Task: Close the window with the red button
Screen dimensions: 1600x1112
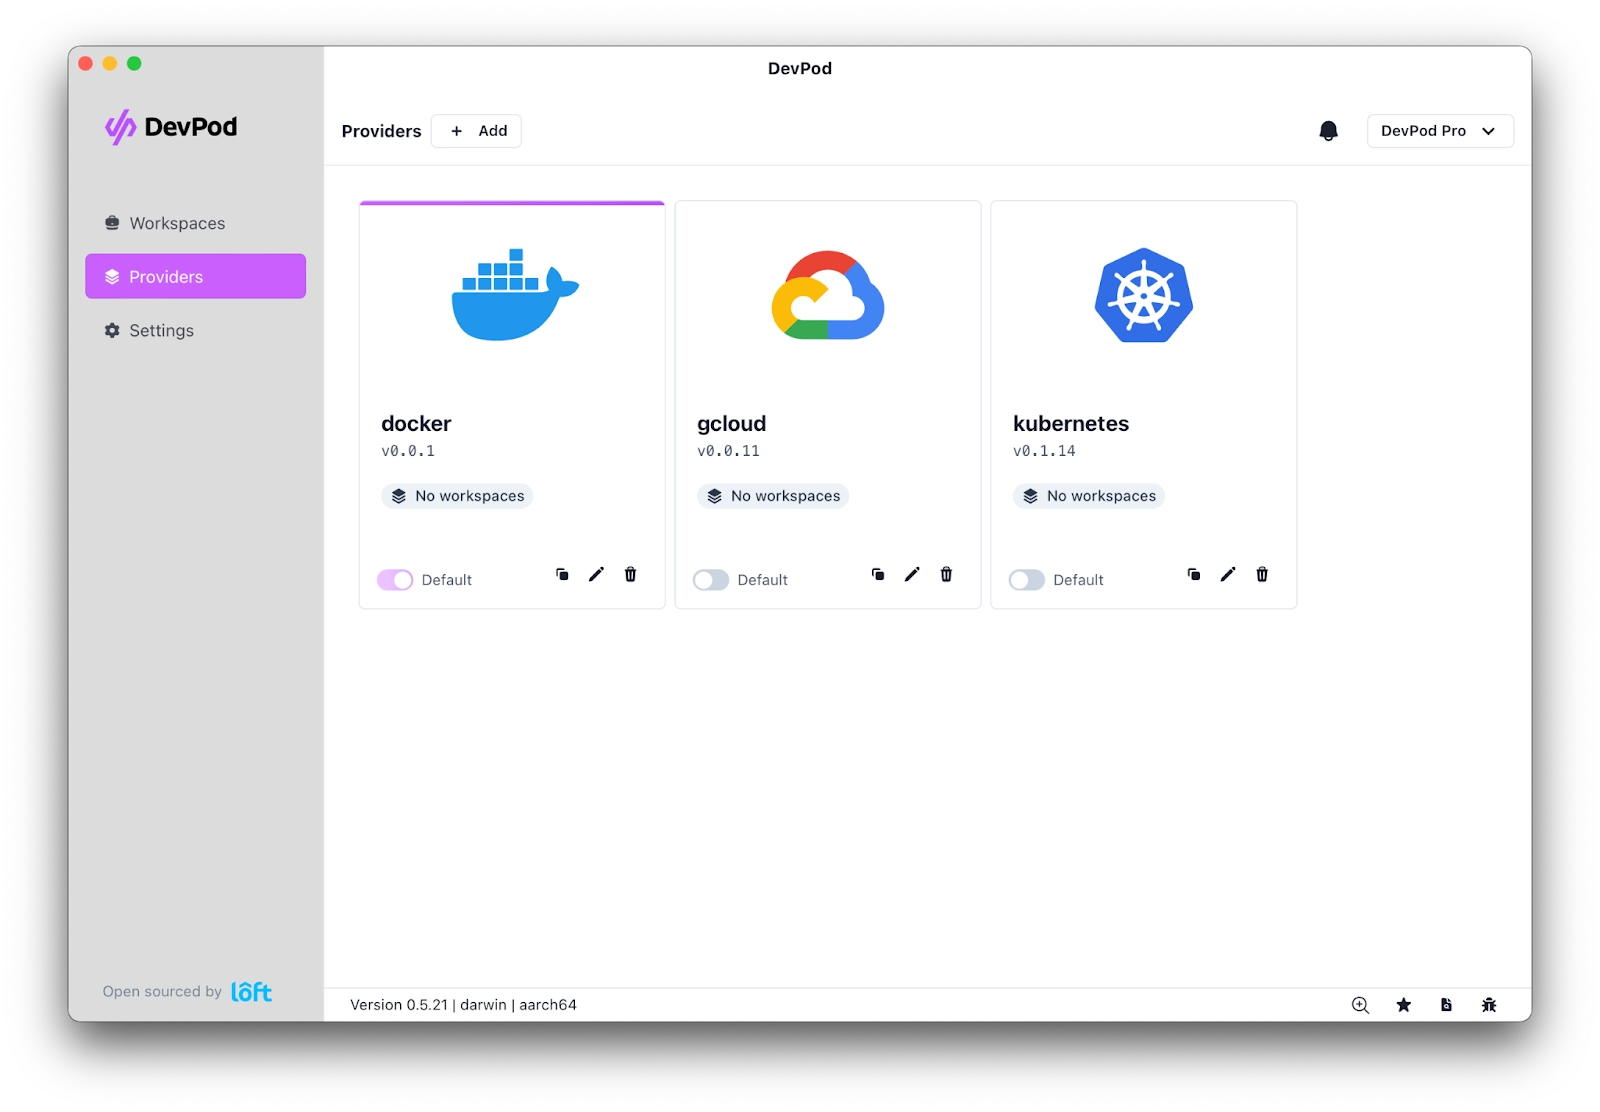Action: (x=86, y=63)
